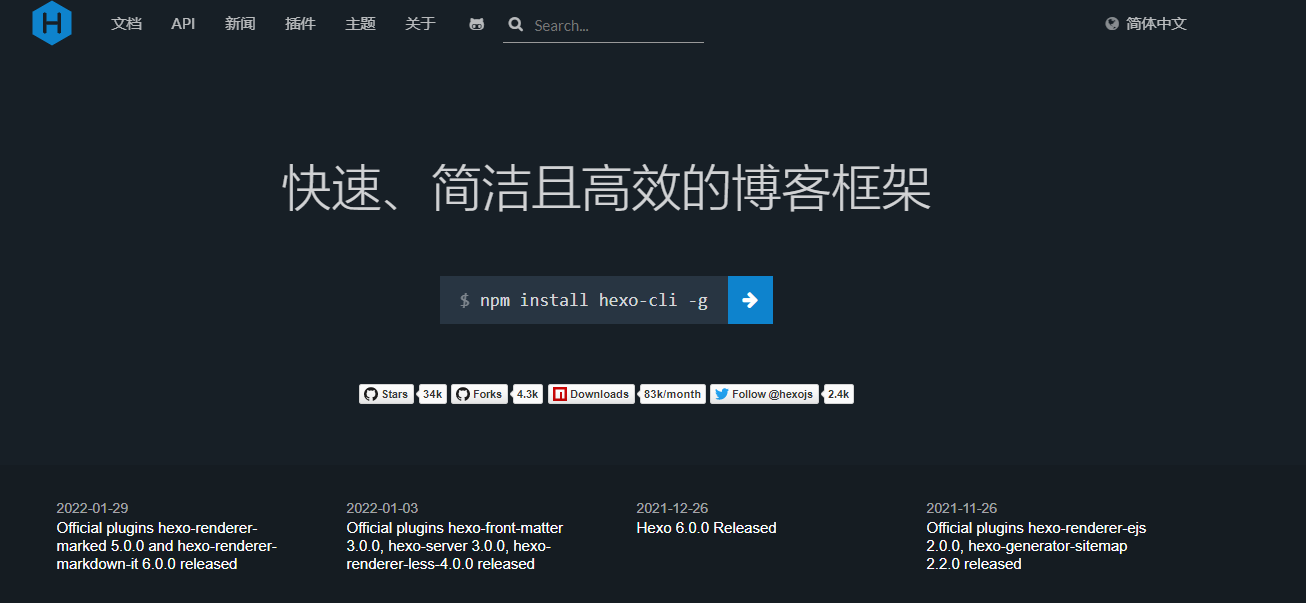Click the GitHub Forks badge
The height and width of the screenshot is (603, 1306).
[x=479, y=394]
